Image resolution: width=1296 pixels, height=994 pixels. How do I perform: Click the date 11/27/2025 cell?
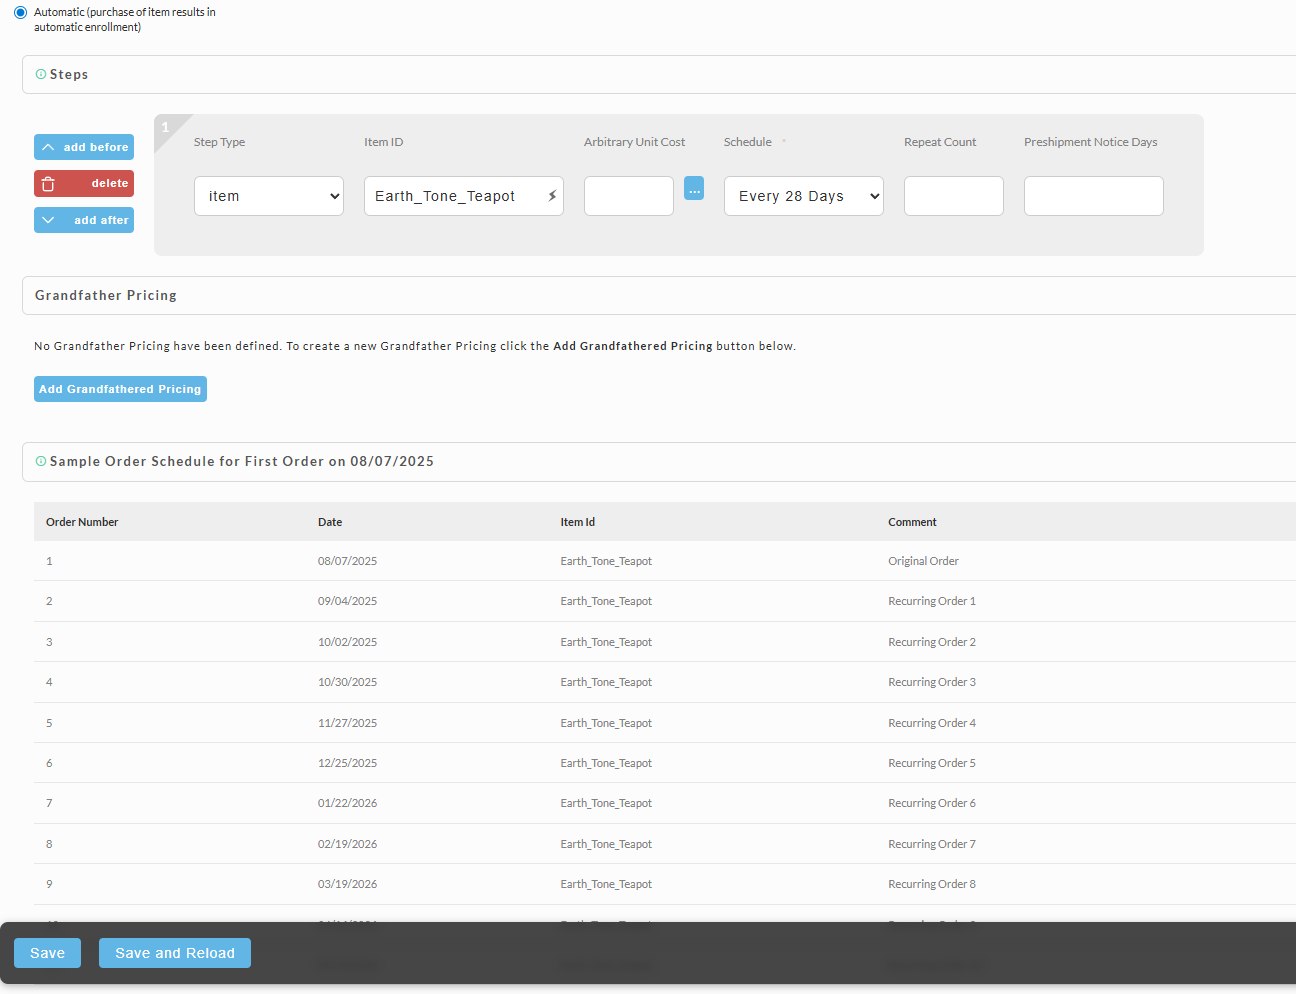[x=348, y=723]
